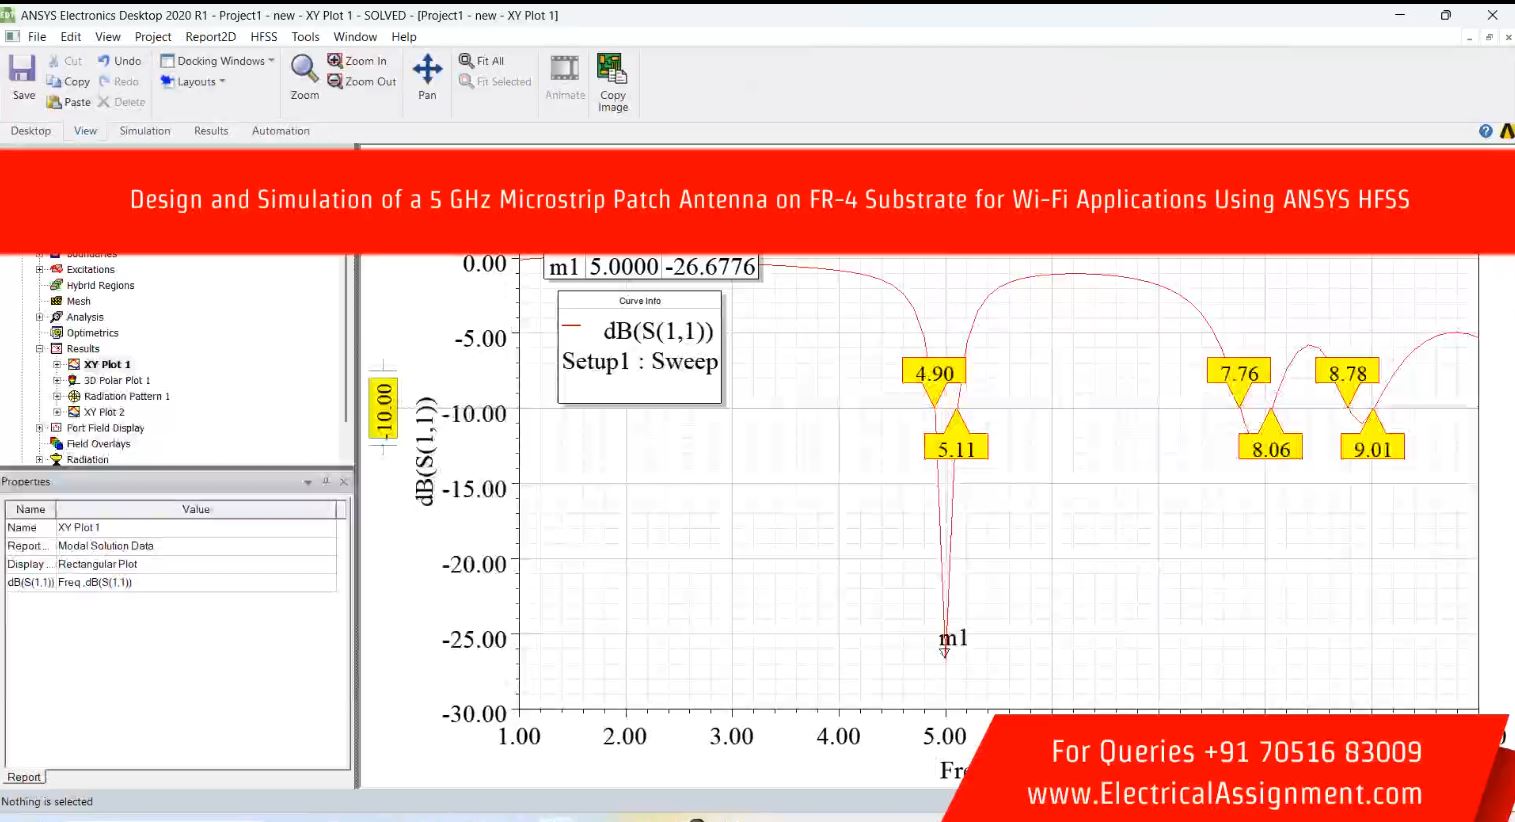The height and width of the screenshot is (822, 1515).
Task: Click the blue help question mark icon
Action: click(x=1485, y=131)
